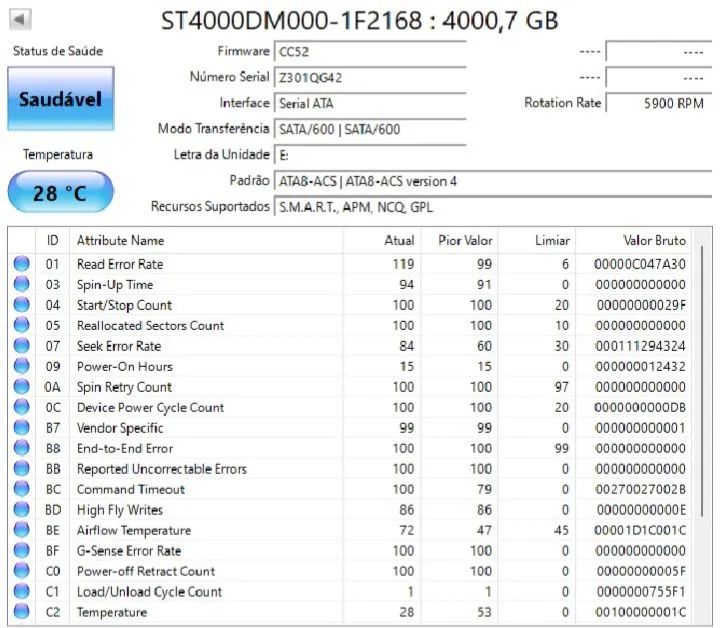Select the End-to-End Error attribute name

[x=125, y=448]
